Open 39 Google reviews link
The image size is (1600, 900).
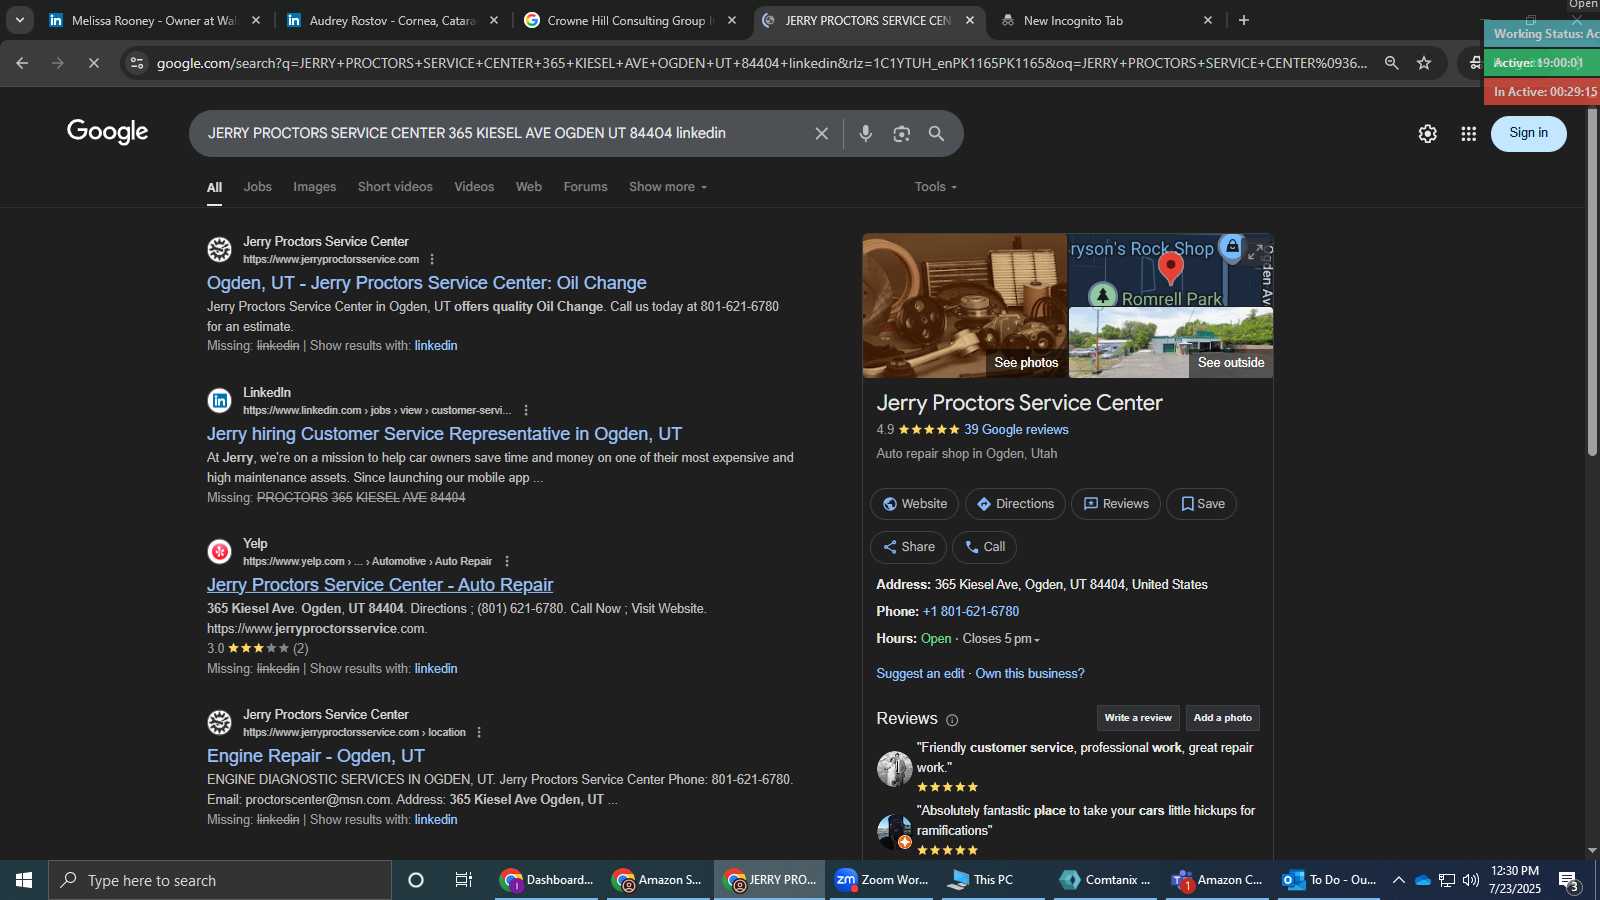click(x=1016, y=430)
